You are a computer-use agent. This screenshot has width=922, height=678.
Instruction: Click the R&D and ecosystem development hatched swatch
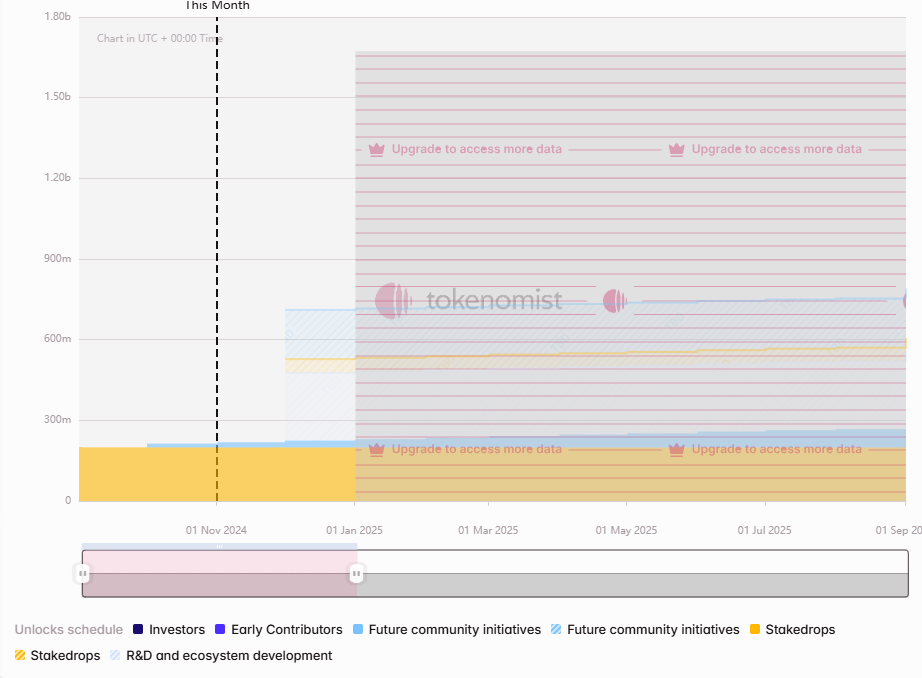pos(115,656)
